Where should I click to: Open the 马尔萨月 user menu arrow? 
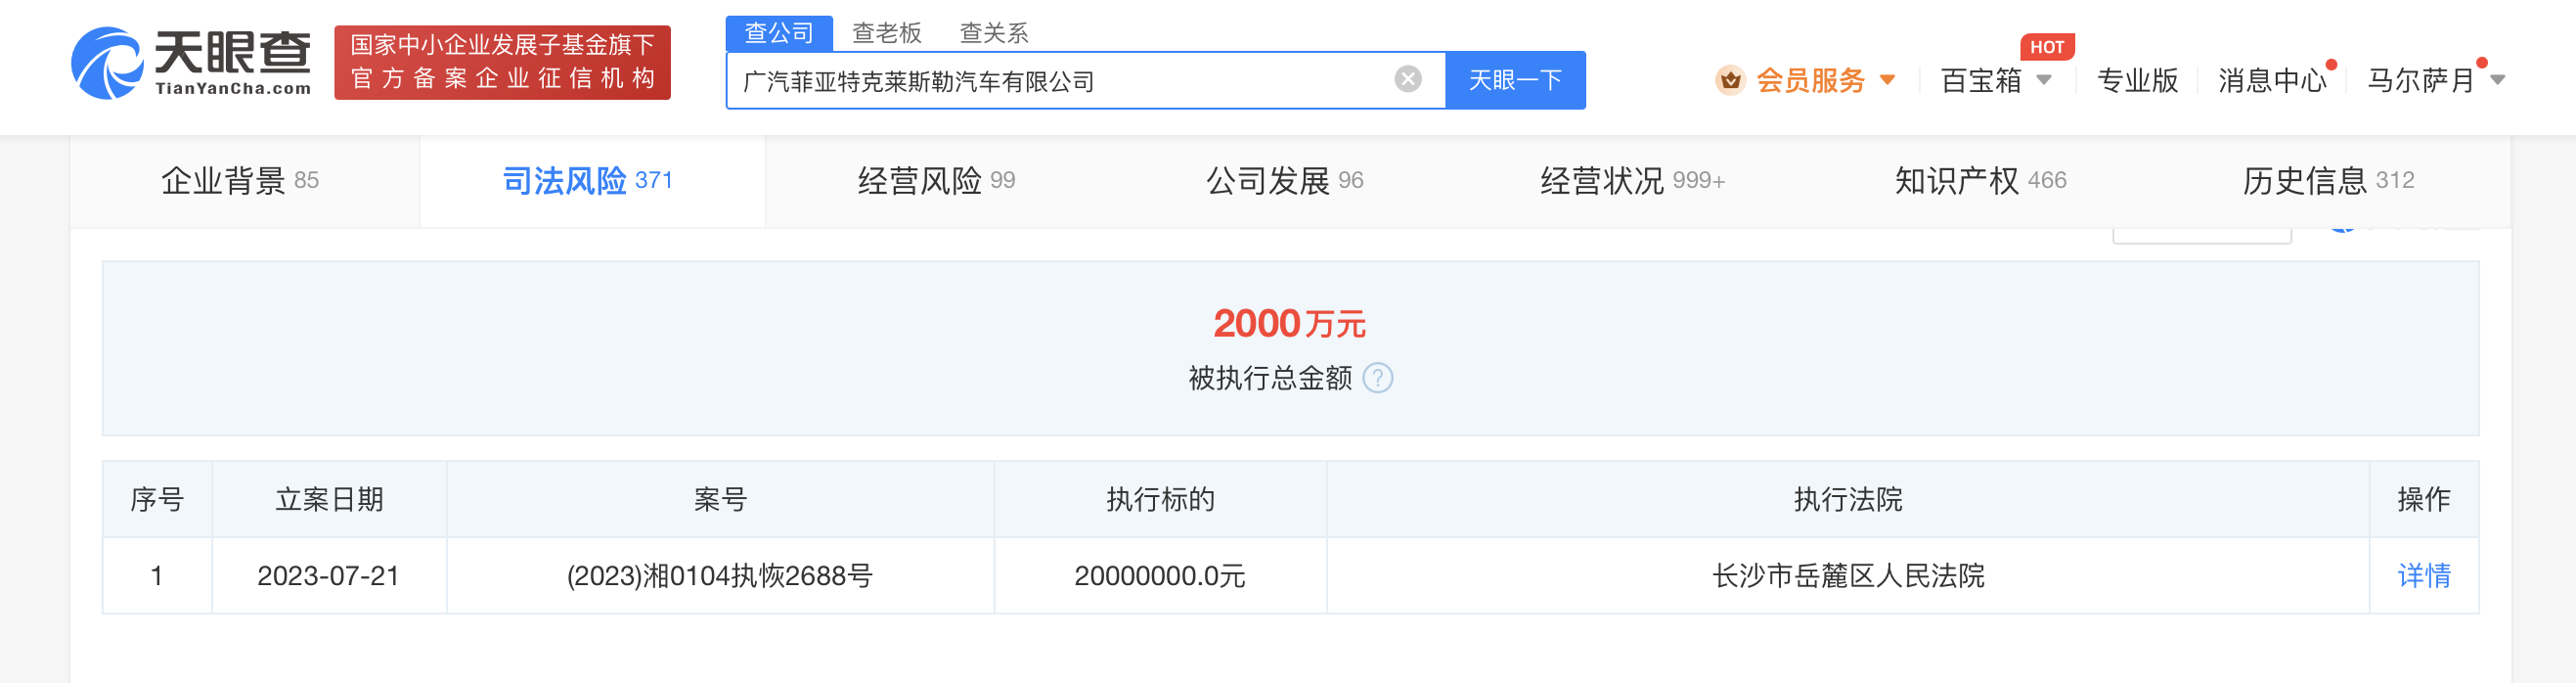(x=2498, y=80)
